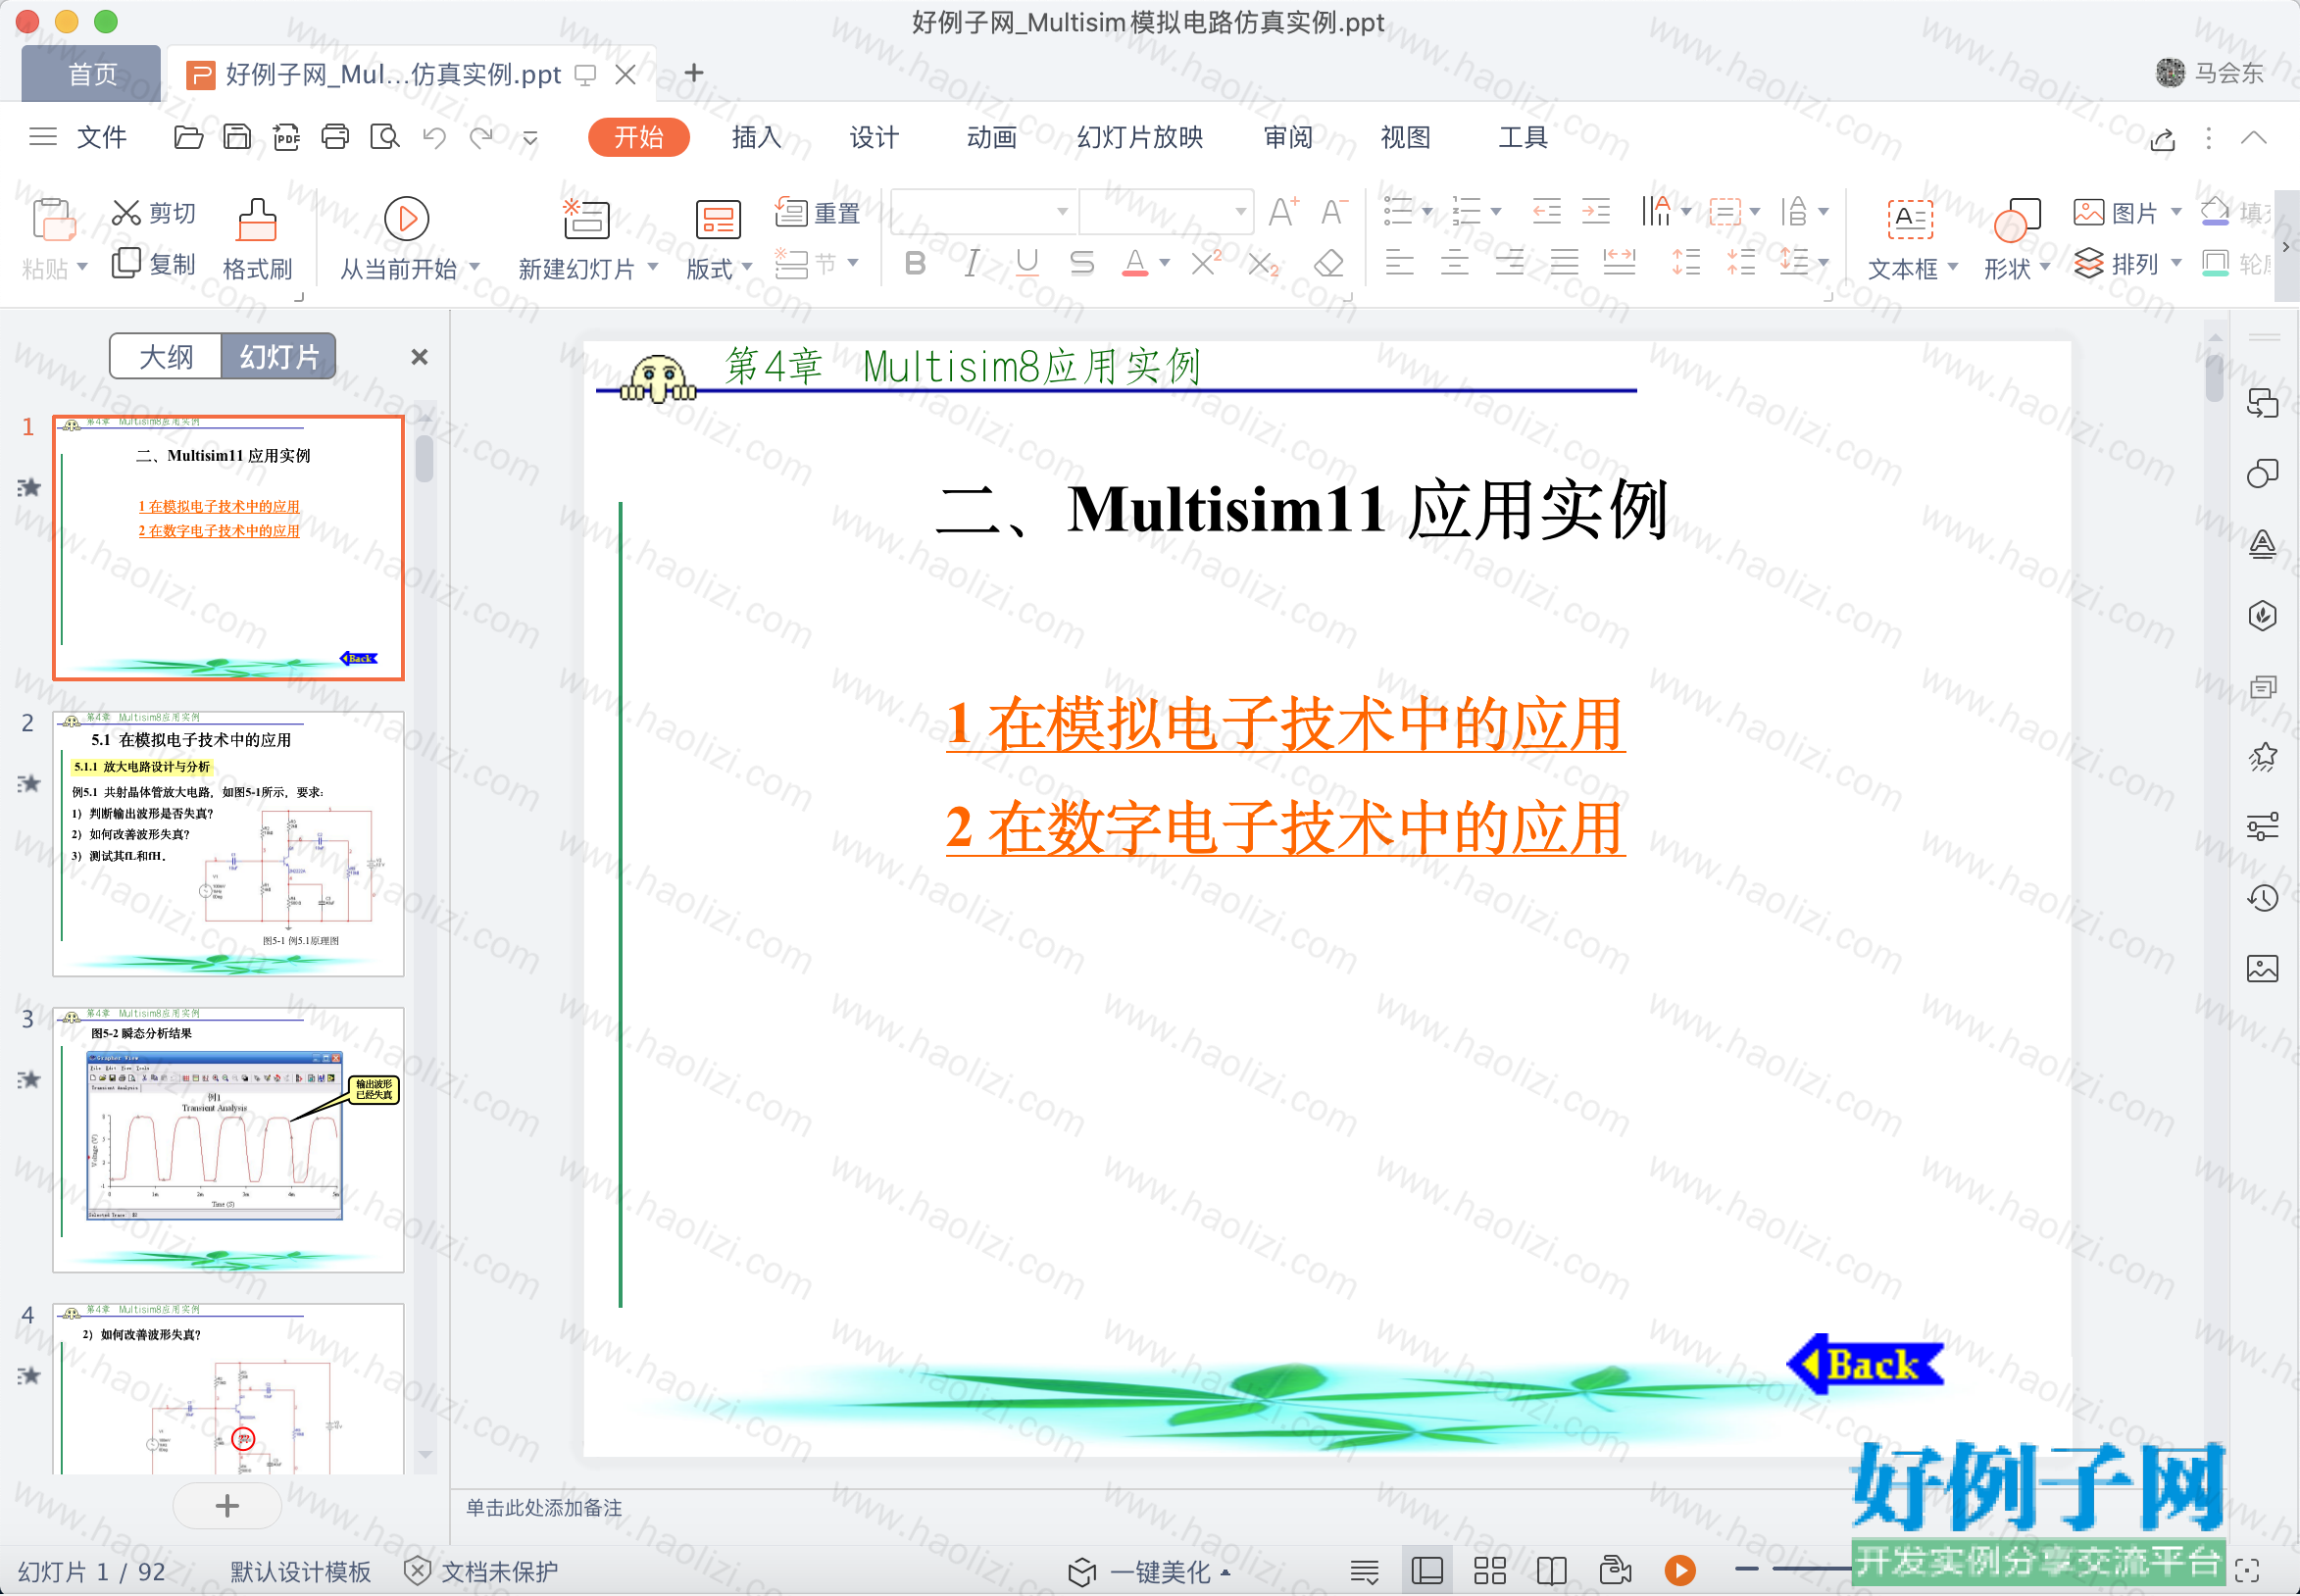Export to PDF icon
This screenshot has width=2300, height=1596.
click(286, 137)
